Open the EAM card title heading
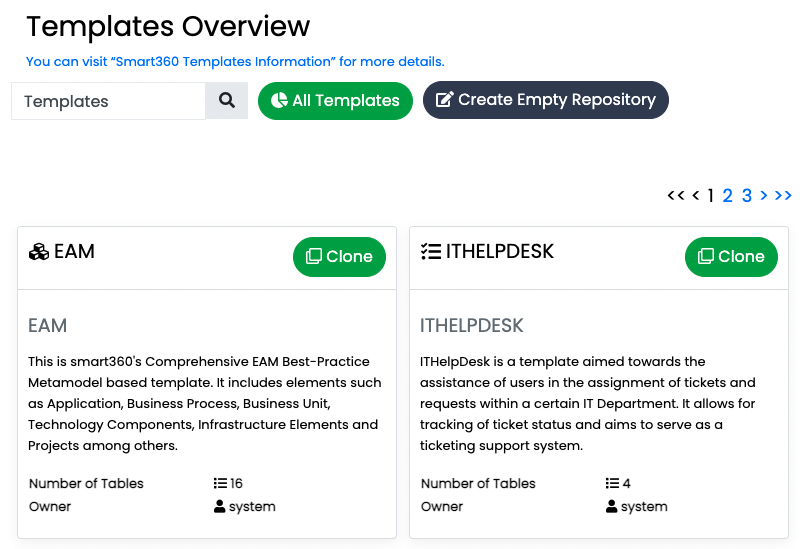This screenshot has height=549, width=811. click(x=74, y=251)
